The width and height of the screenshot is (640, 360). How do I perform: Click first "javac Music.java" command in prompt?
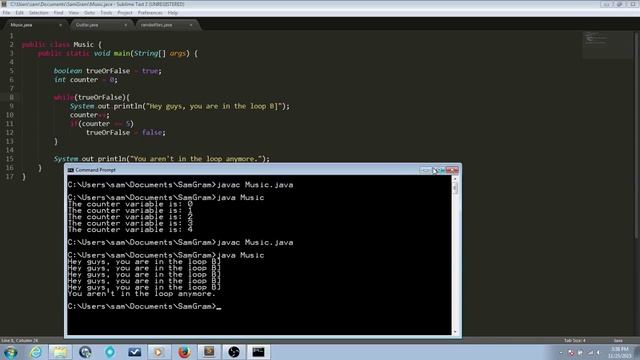click(255, 185)
